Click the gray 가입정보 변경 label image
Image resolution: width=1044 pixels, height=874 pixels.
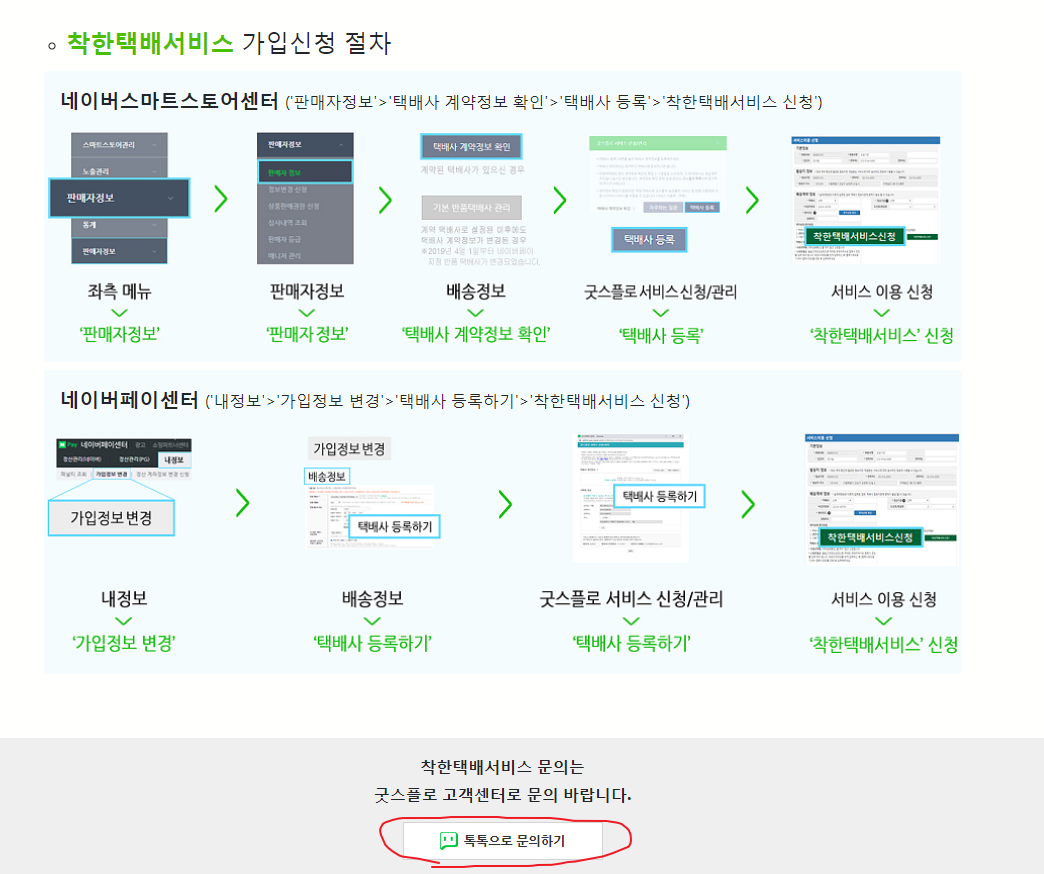[349, 449]
